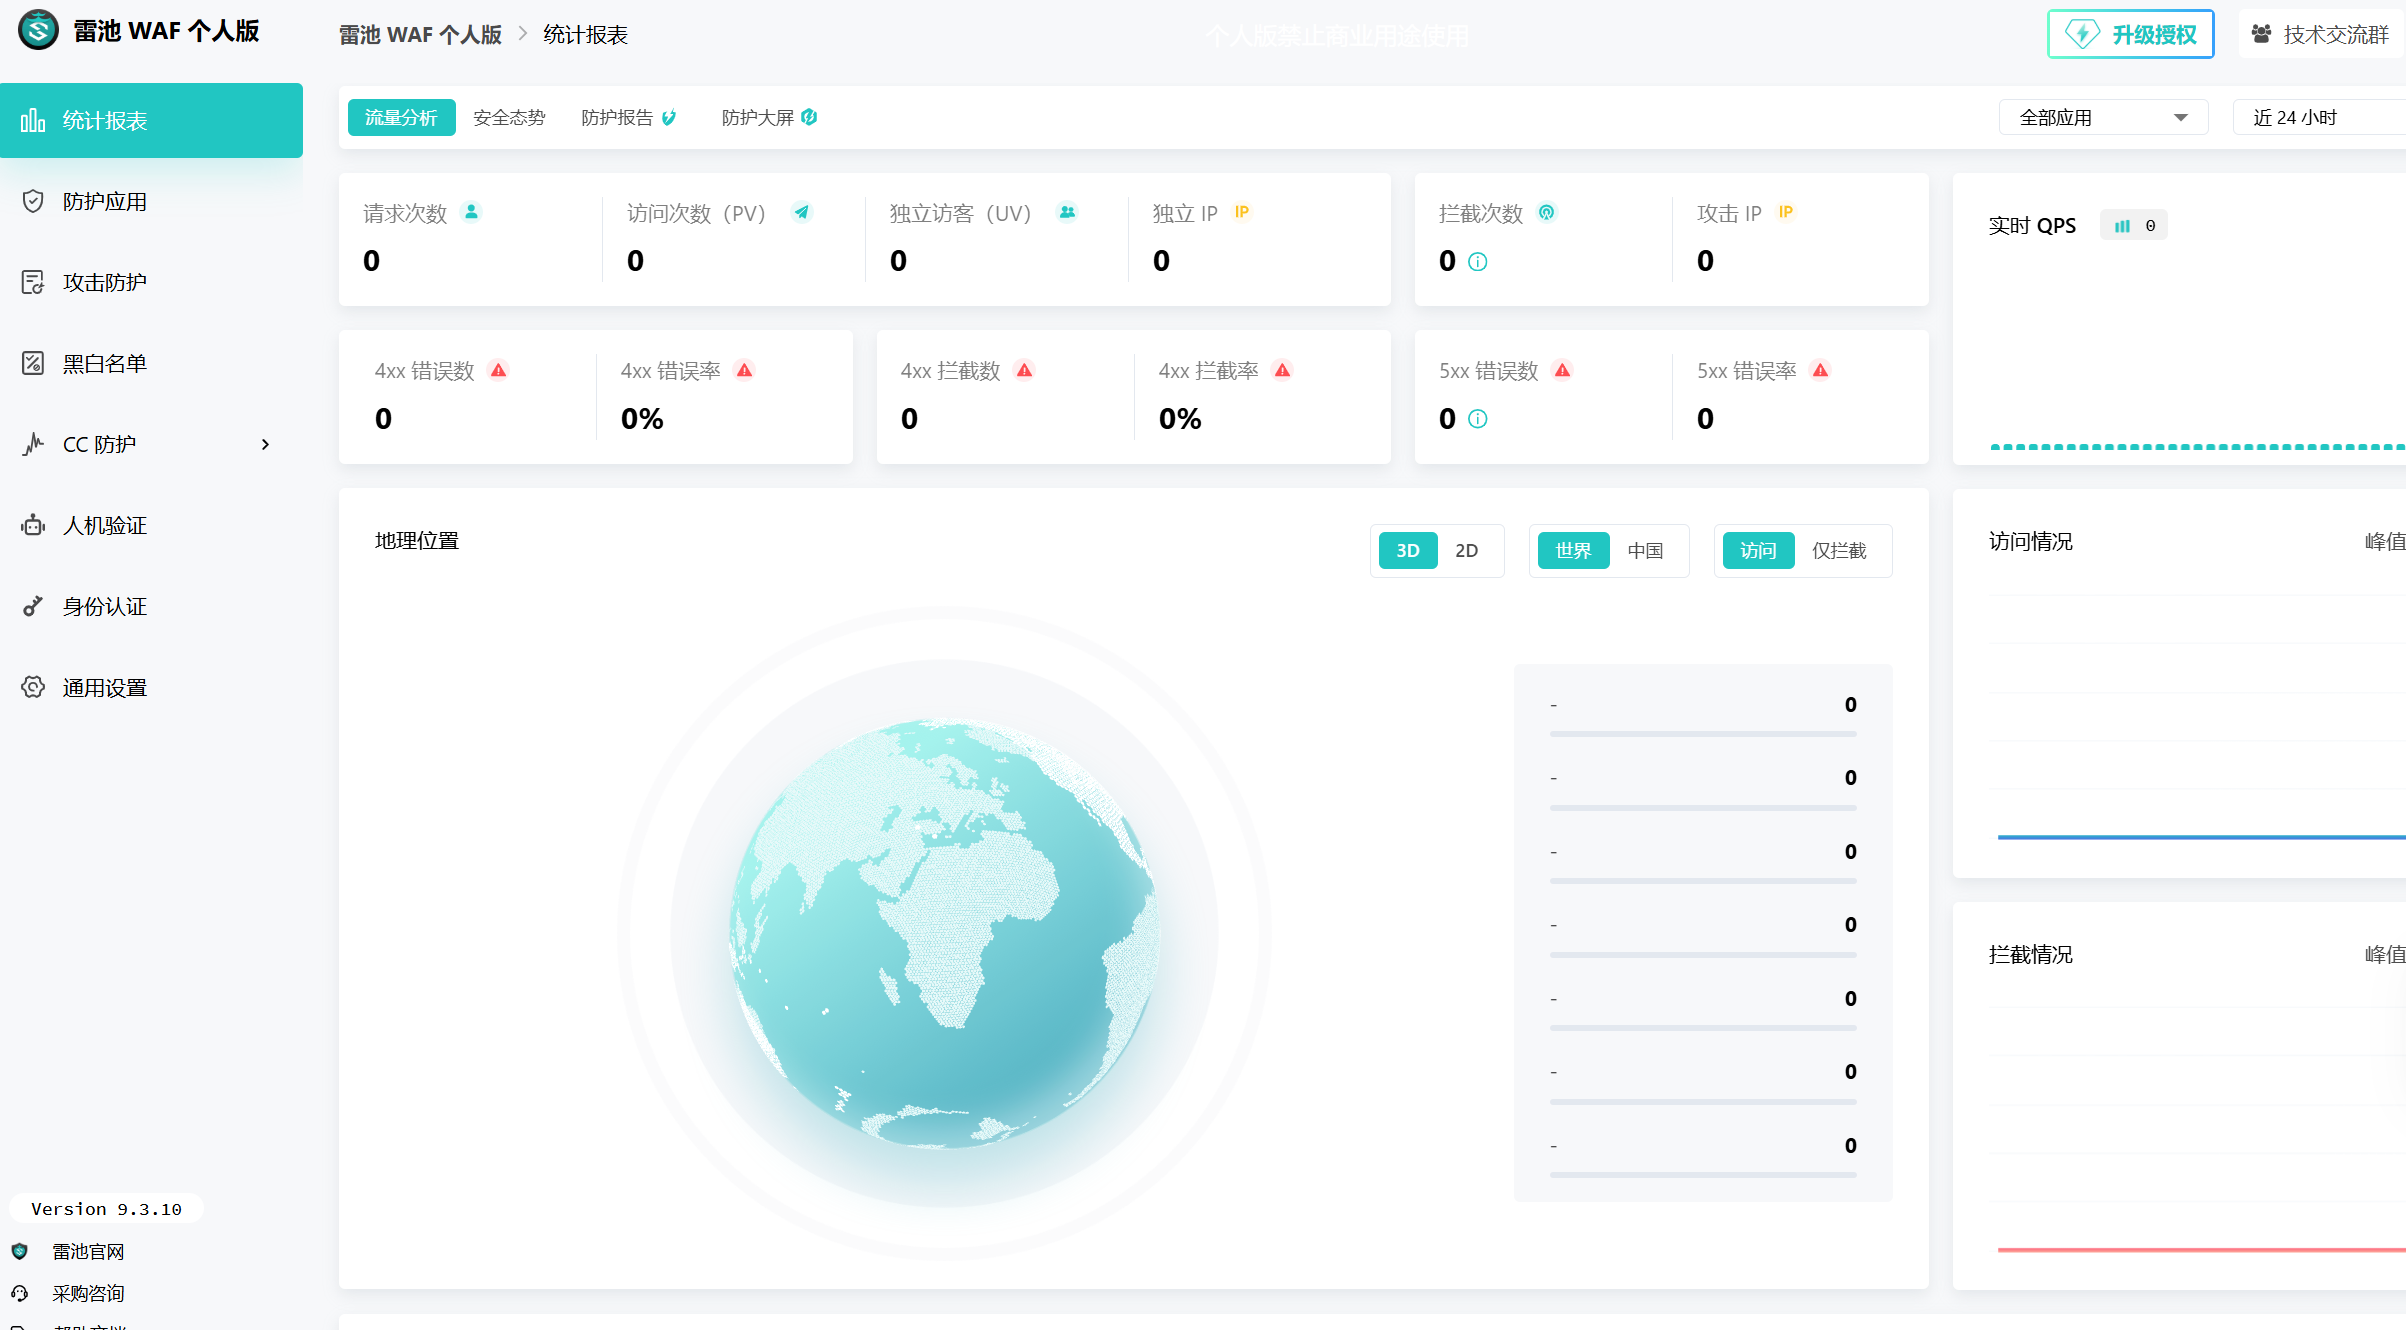The width and height of the screenshot is (2406, 1330).
Task: Select 世界 map scope
Action: pos(1573,551)
